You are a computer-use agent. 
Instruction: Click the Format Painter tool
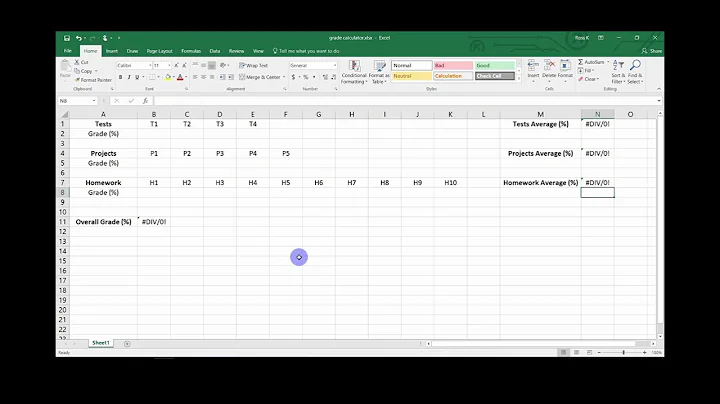click(x=93, y=80)
